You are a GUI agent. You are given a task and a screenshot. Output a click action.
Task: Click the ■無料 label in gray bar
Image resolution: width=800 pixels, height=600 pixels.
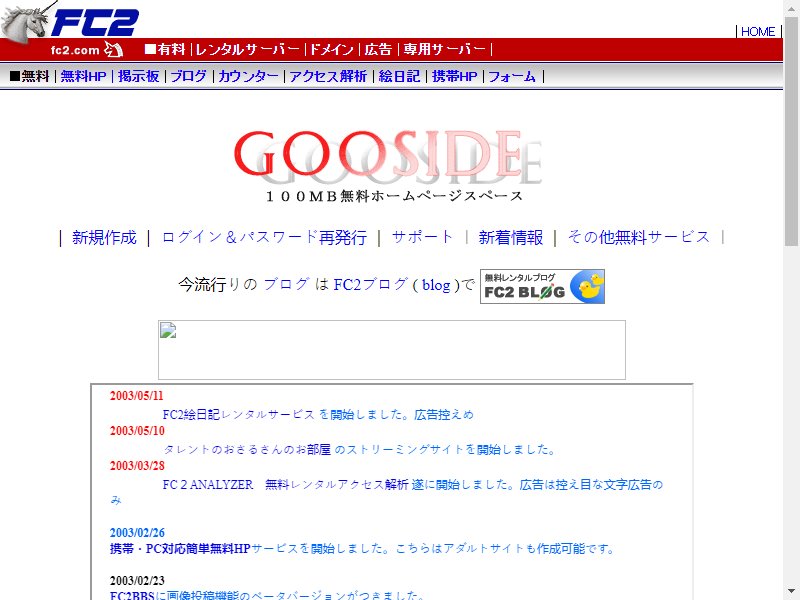click(x=30, y=77)
